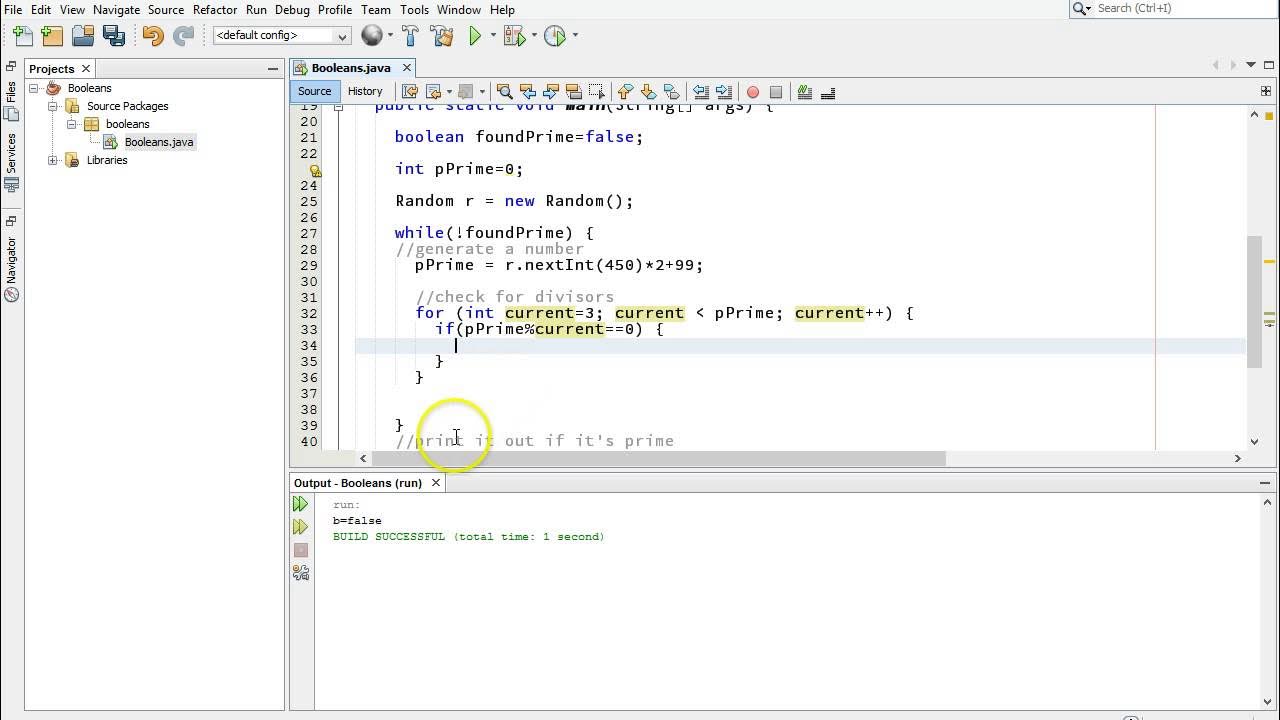Click the Save All disks icon
Screen dimensions: 1280x720
point(114,36)
